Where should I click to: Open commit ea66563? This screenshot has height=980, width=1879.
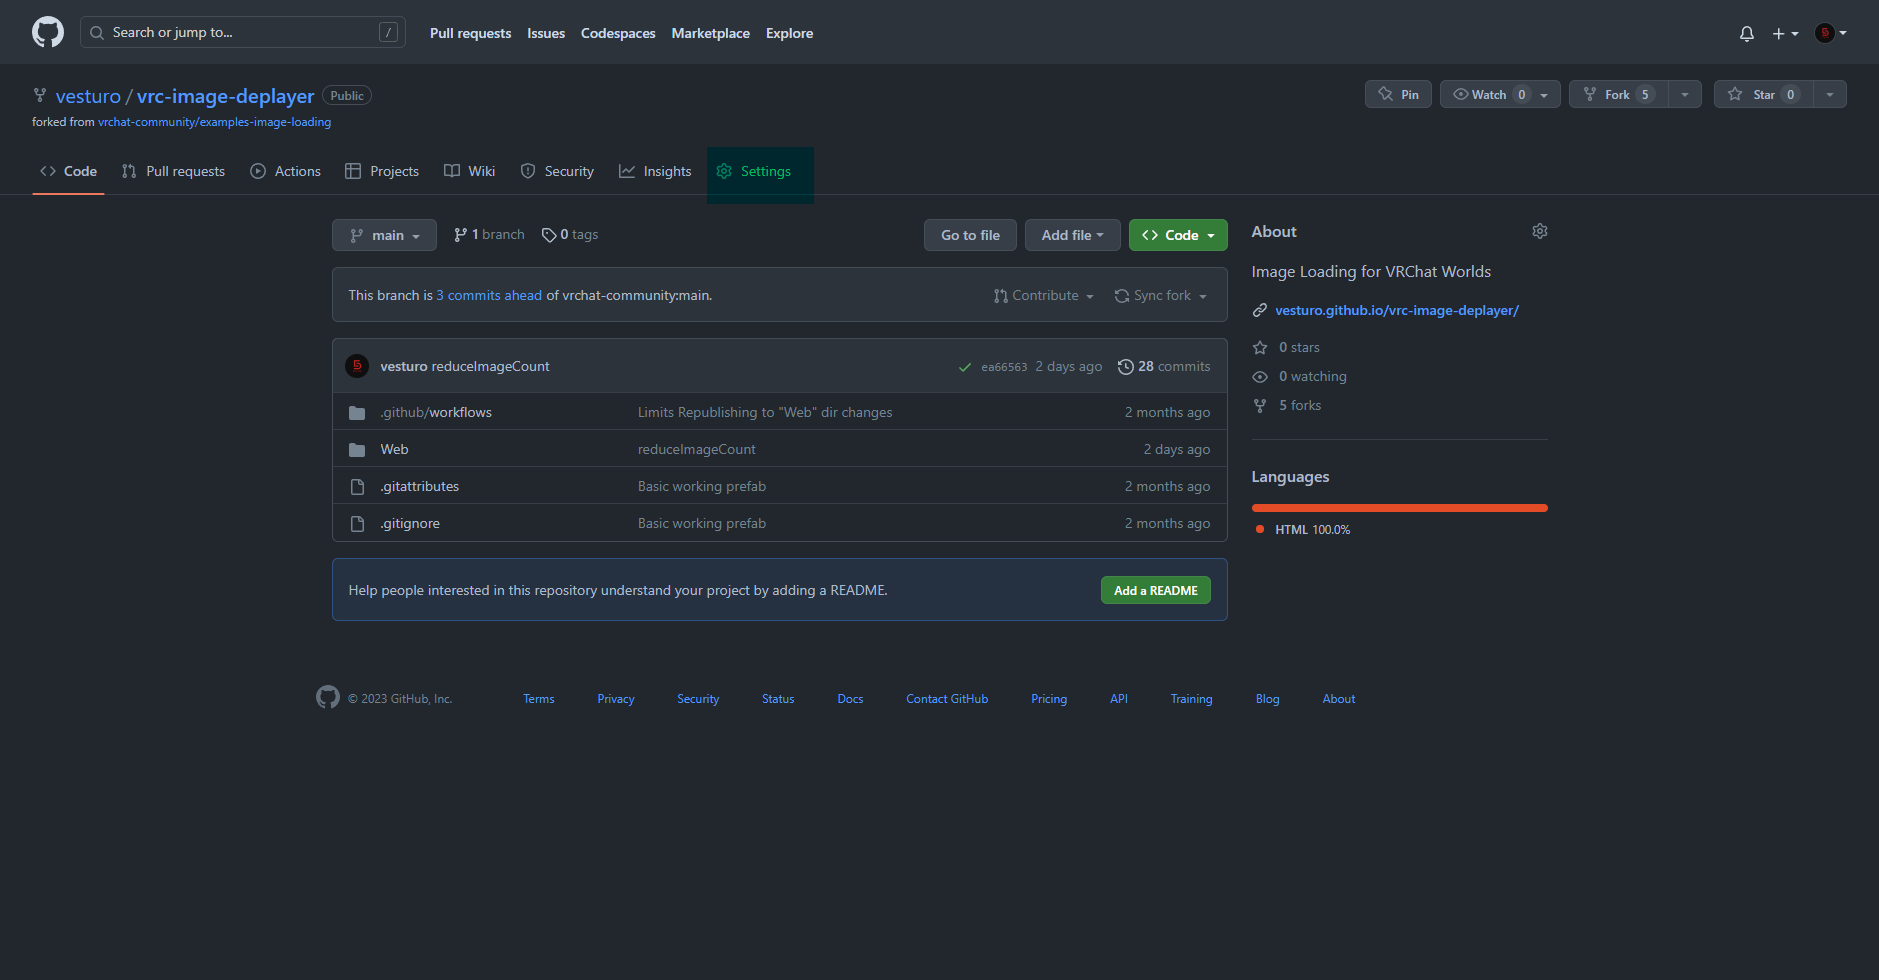pyautogui.click(x=1004, y=367)
